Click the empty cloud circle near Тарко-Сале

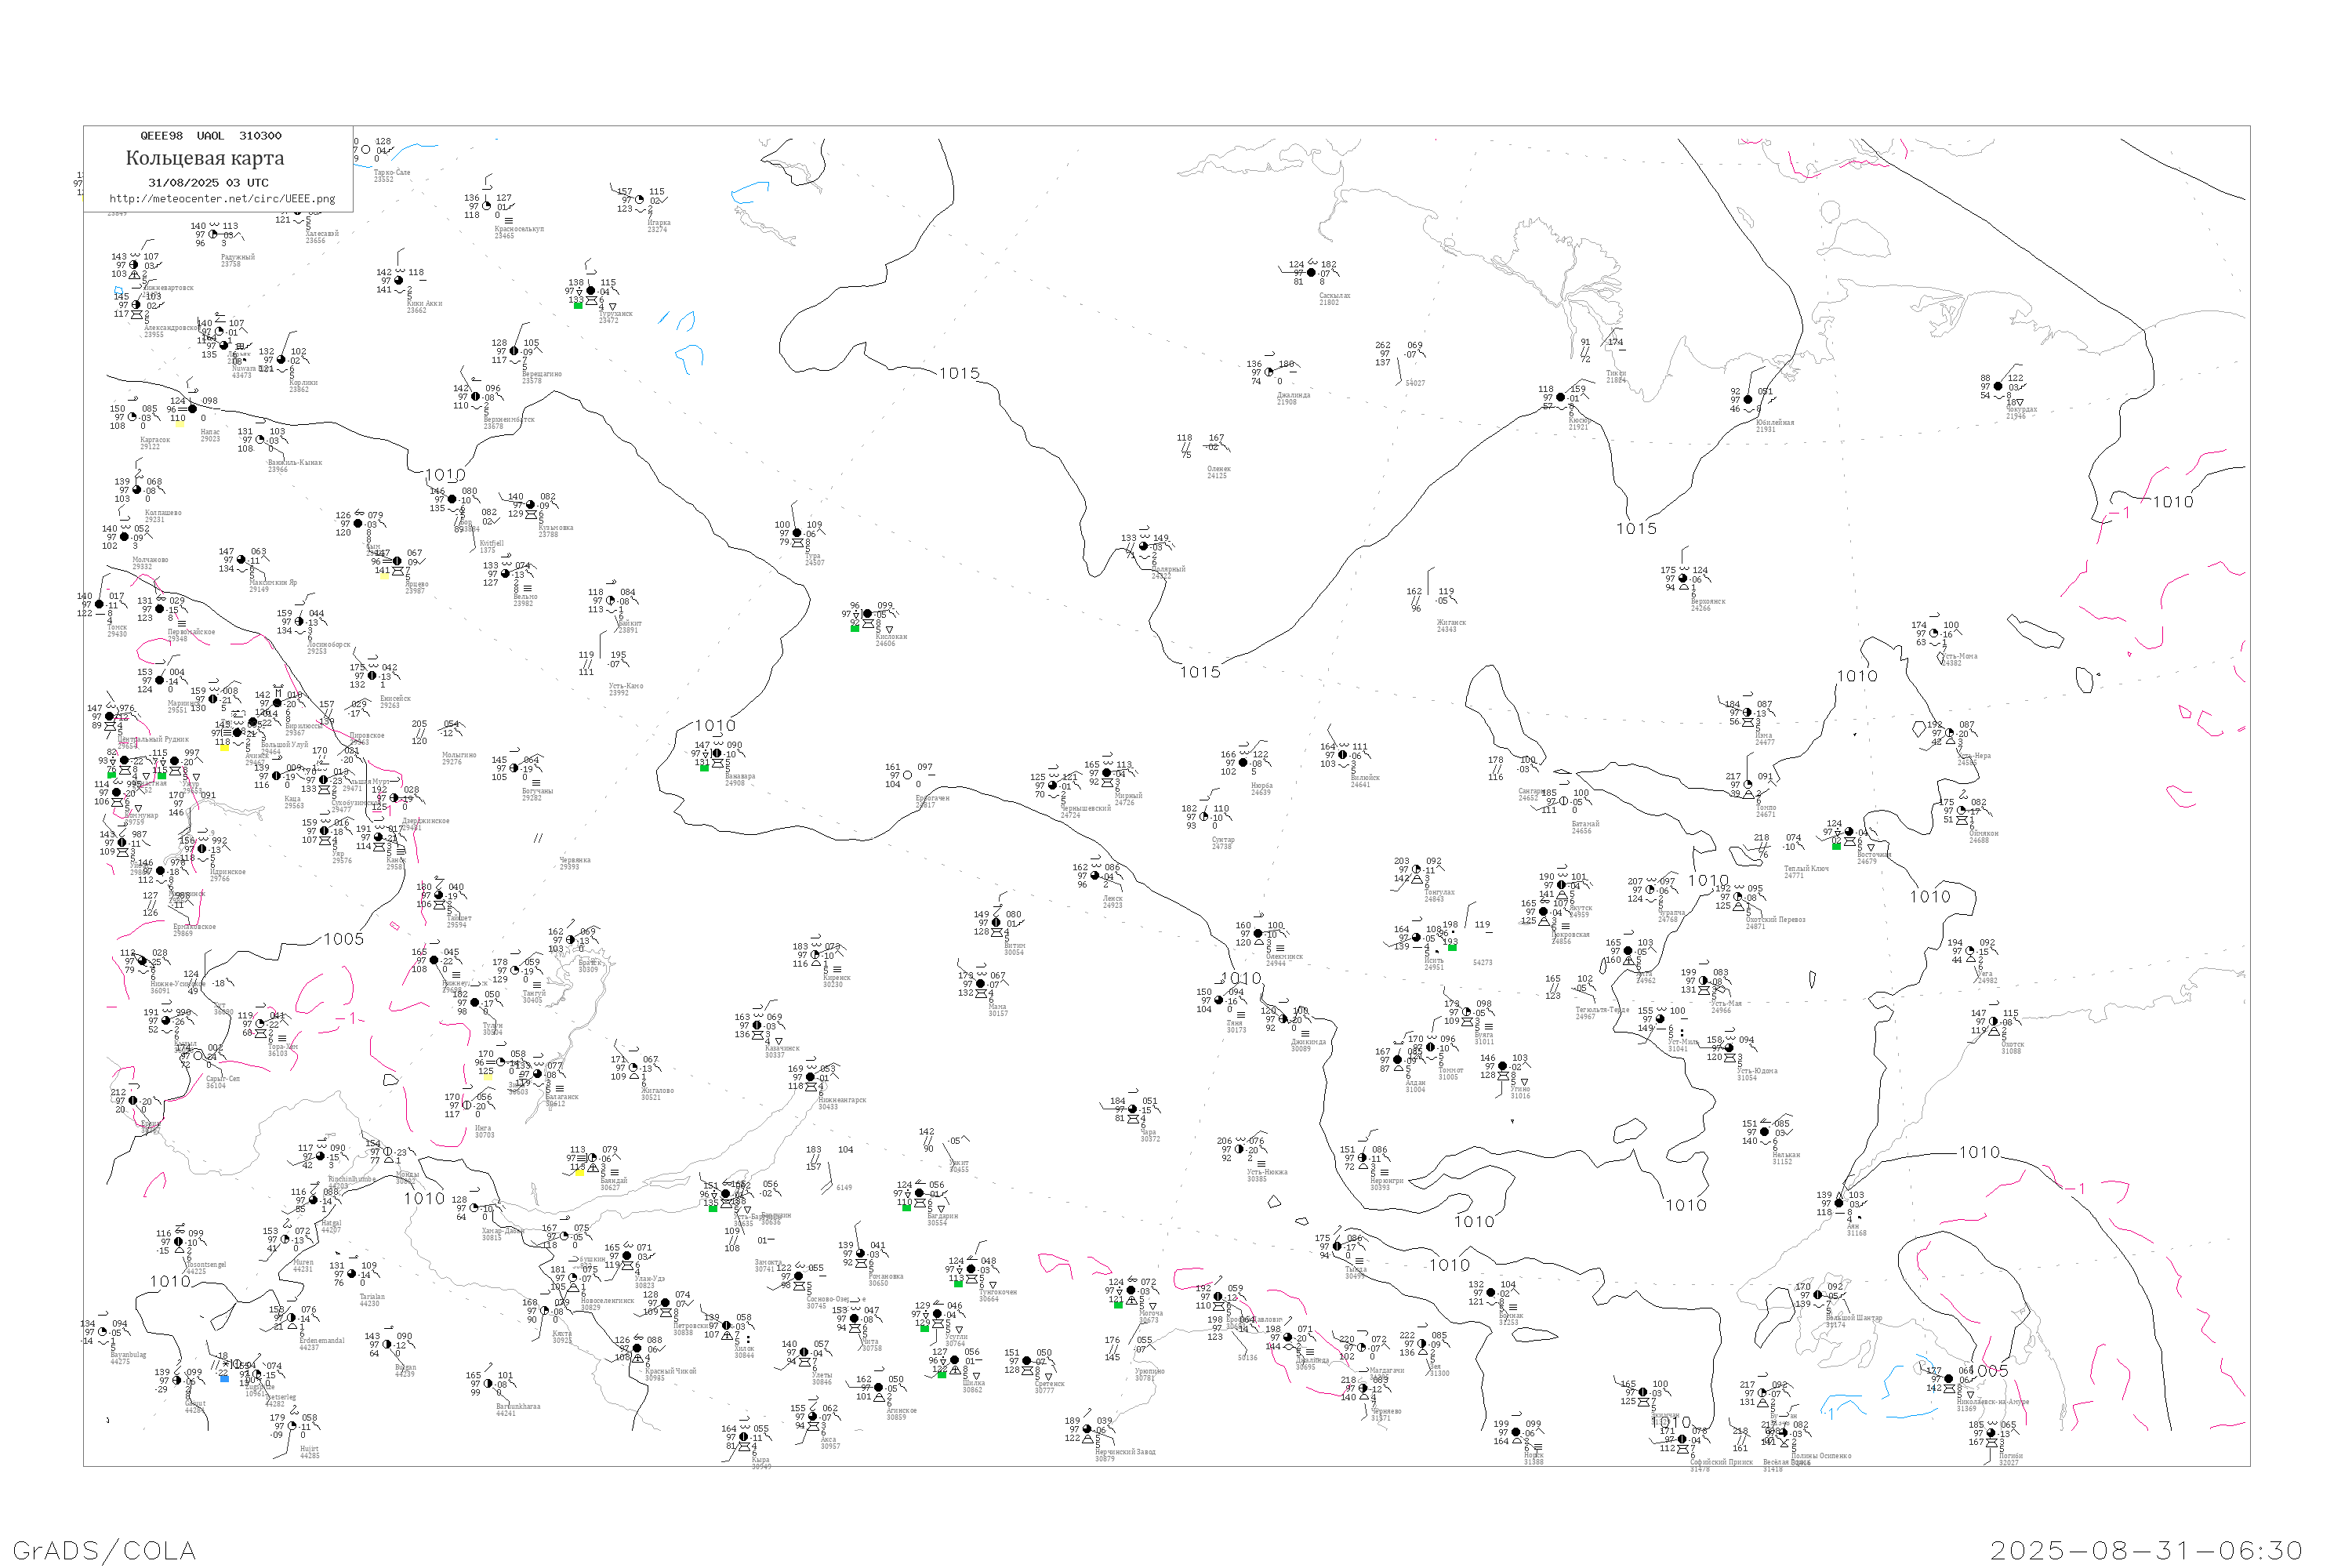point(366,150)
